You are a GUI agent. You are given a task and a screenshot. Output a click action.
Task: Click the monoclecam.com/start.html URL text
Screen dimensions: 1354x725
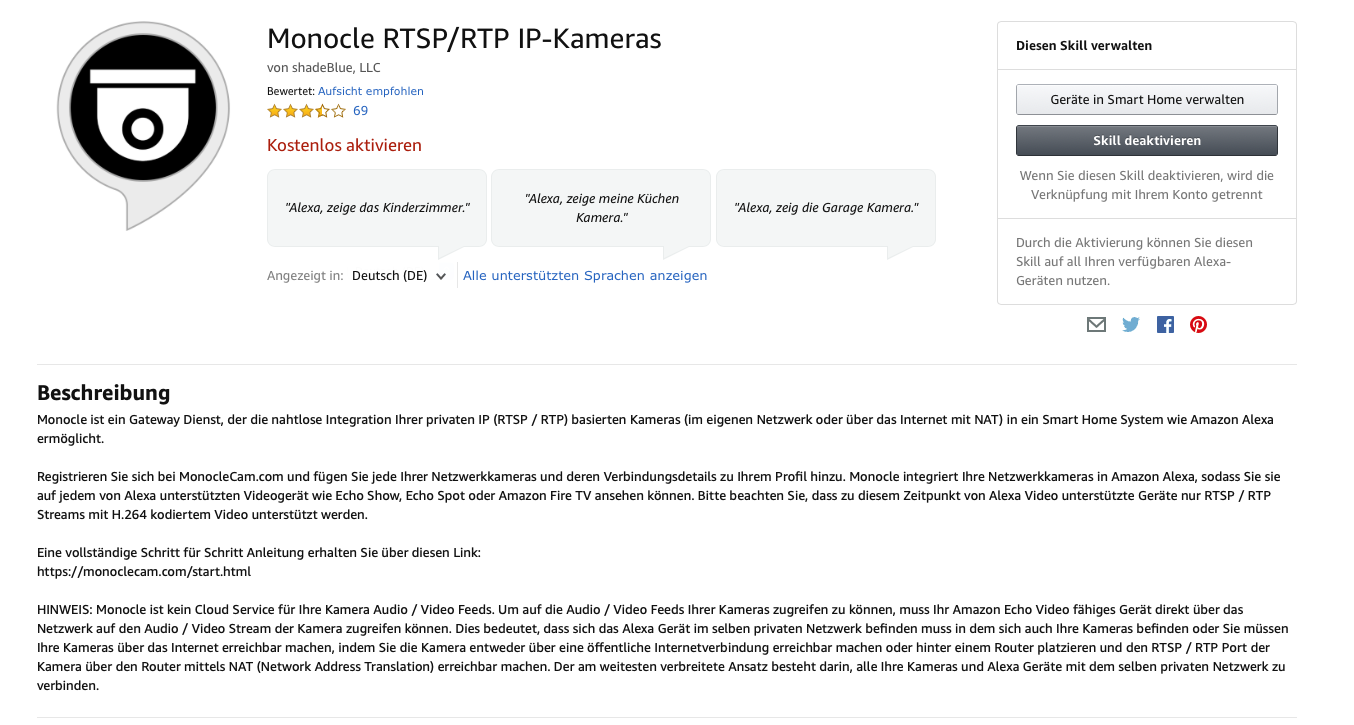click(144, 572)
